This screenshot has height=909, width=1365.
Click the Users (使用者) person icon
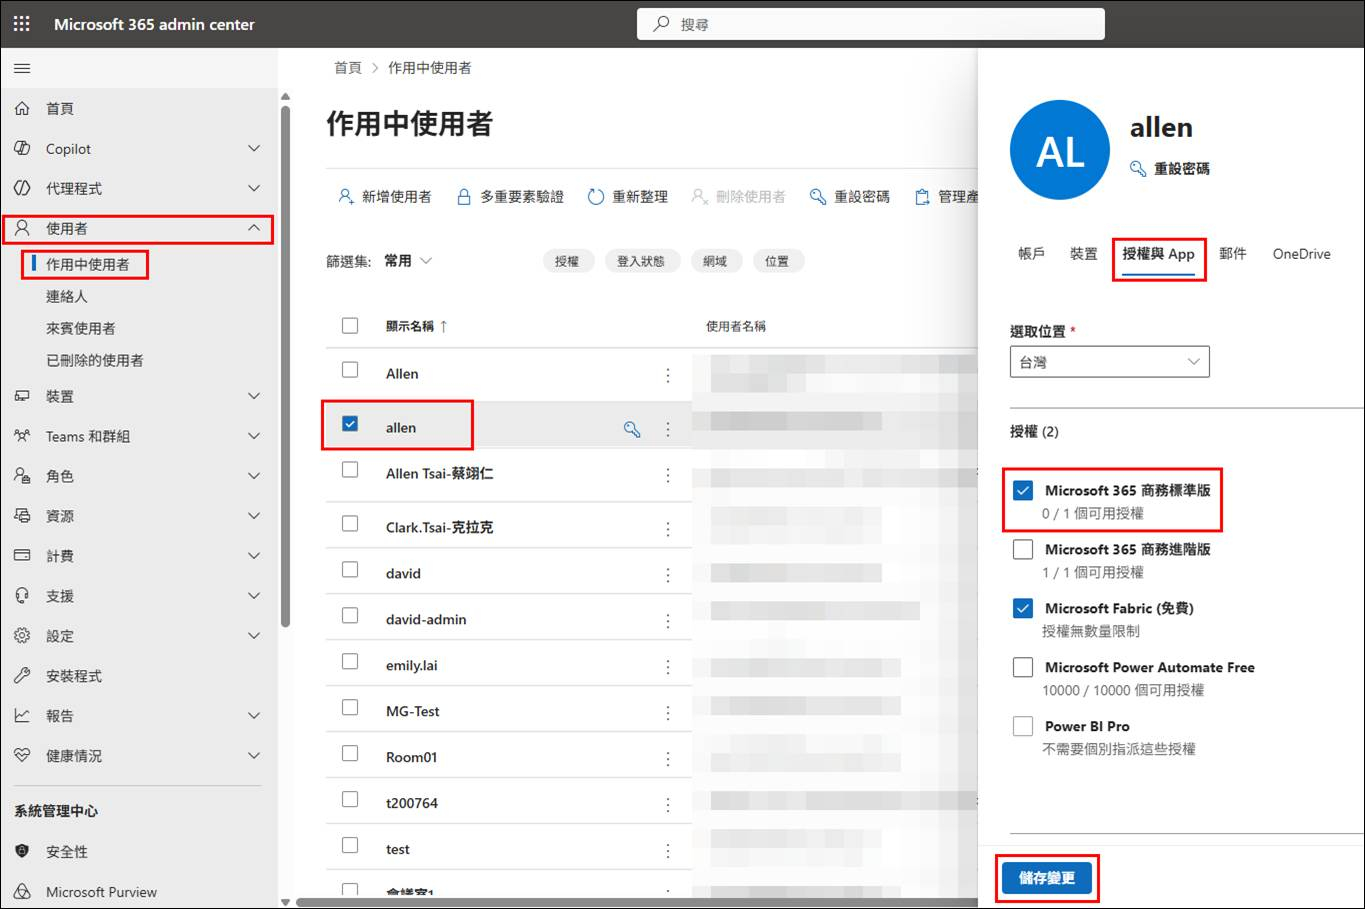(x=22, y=228)
